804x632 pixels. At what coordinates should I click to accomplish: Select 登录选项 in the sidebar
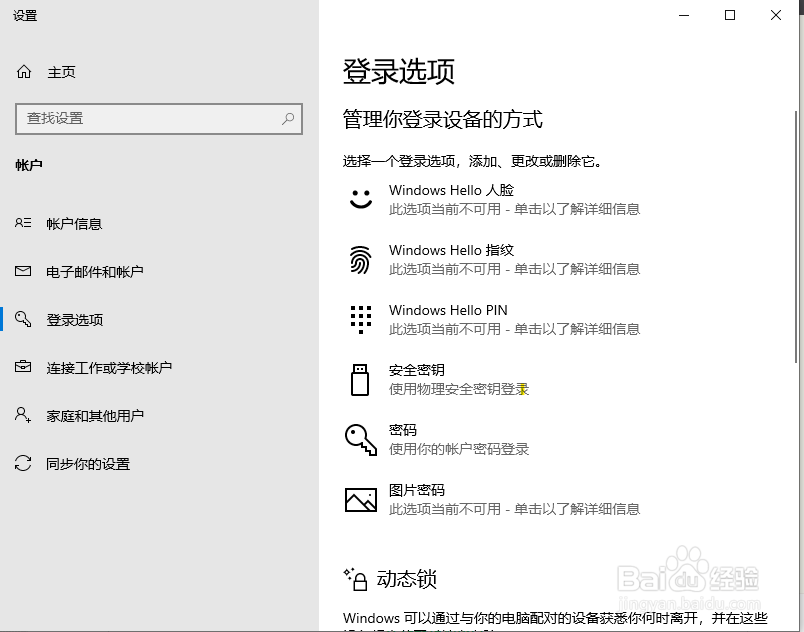click(x=75, y=319)
